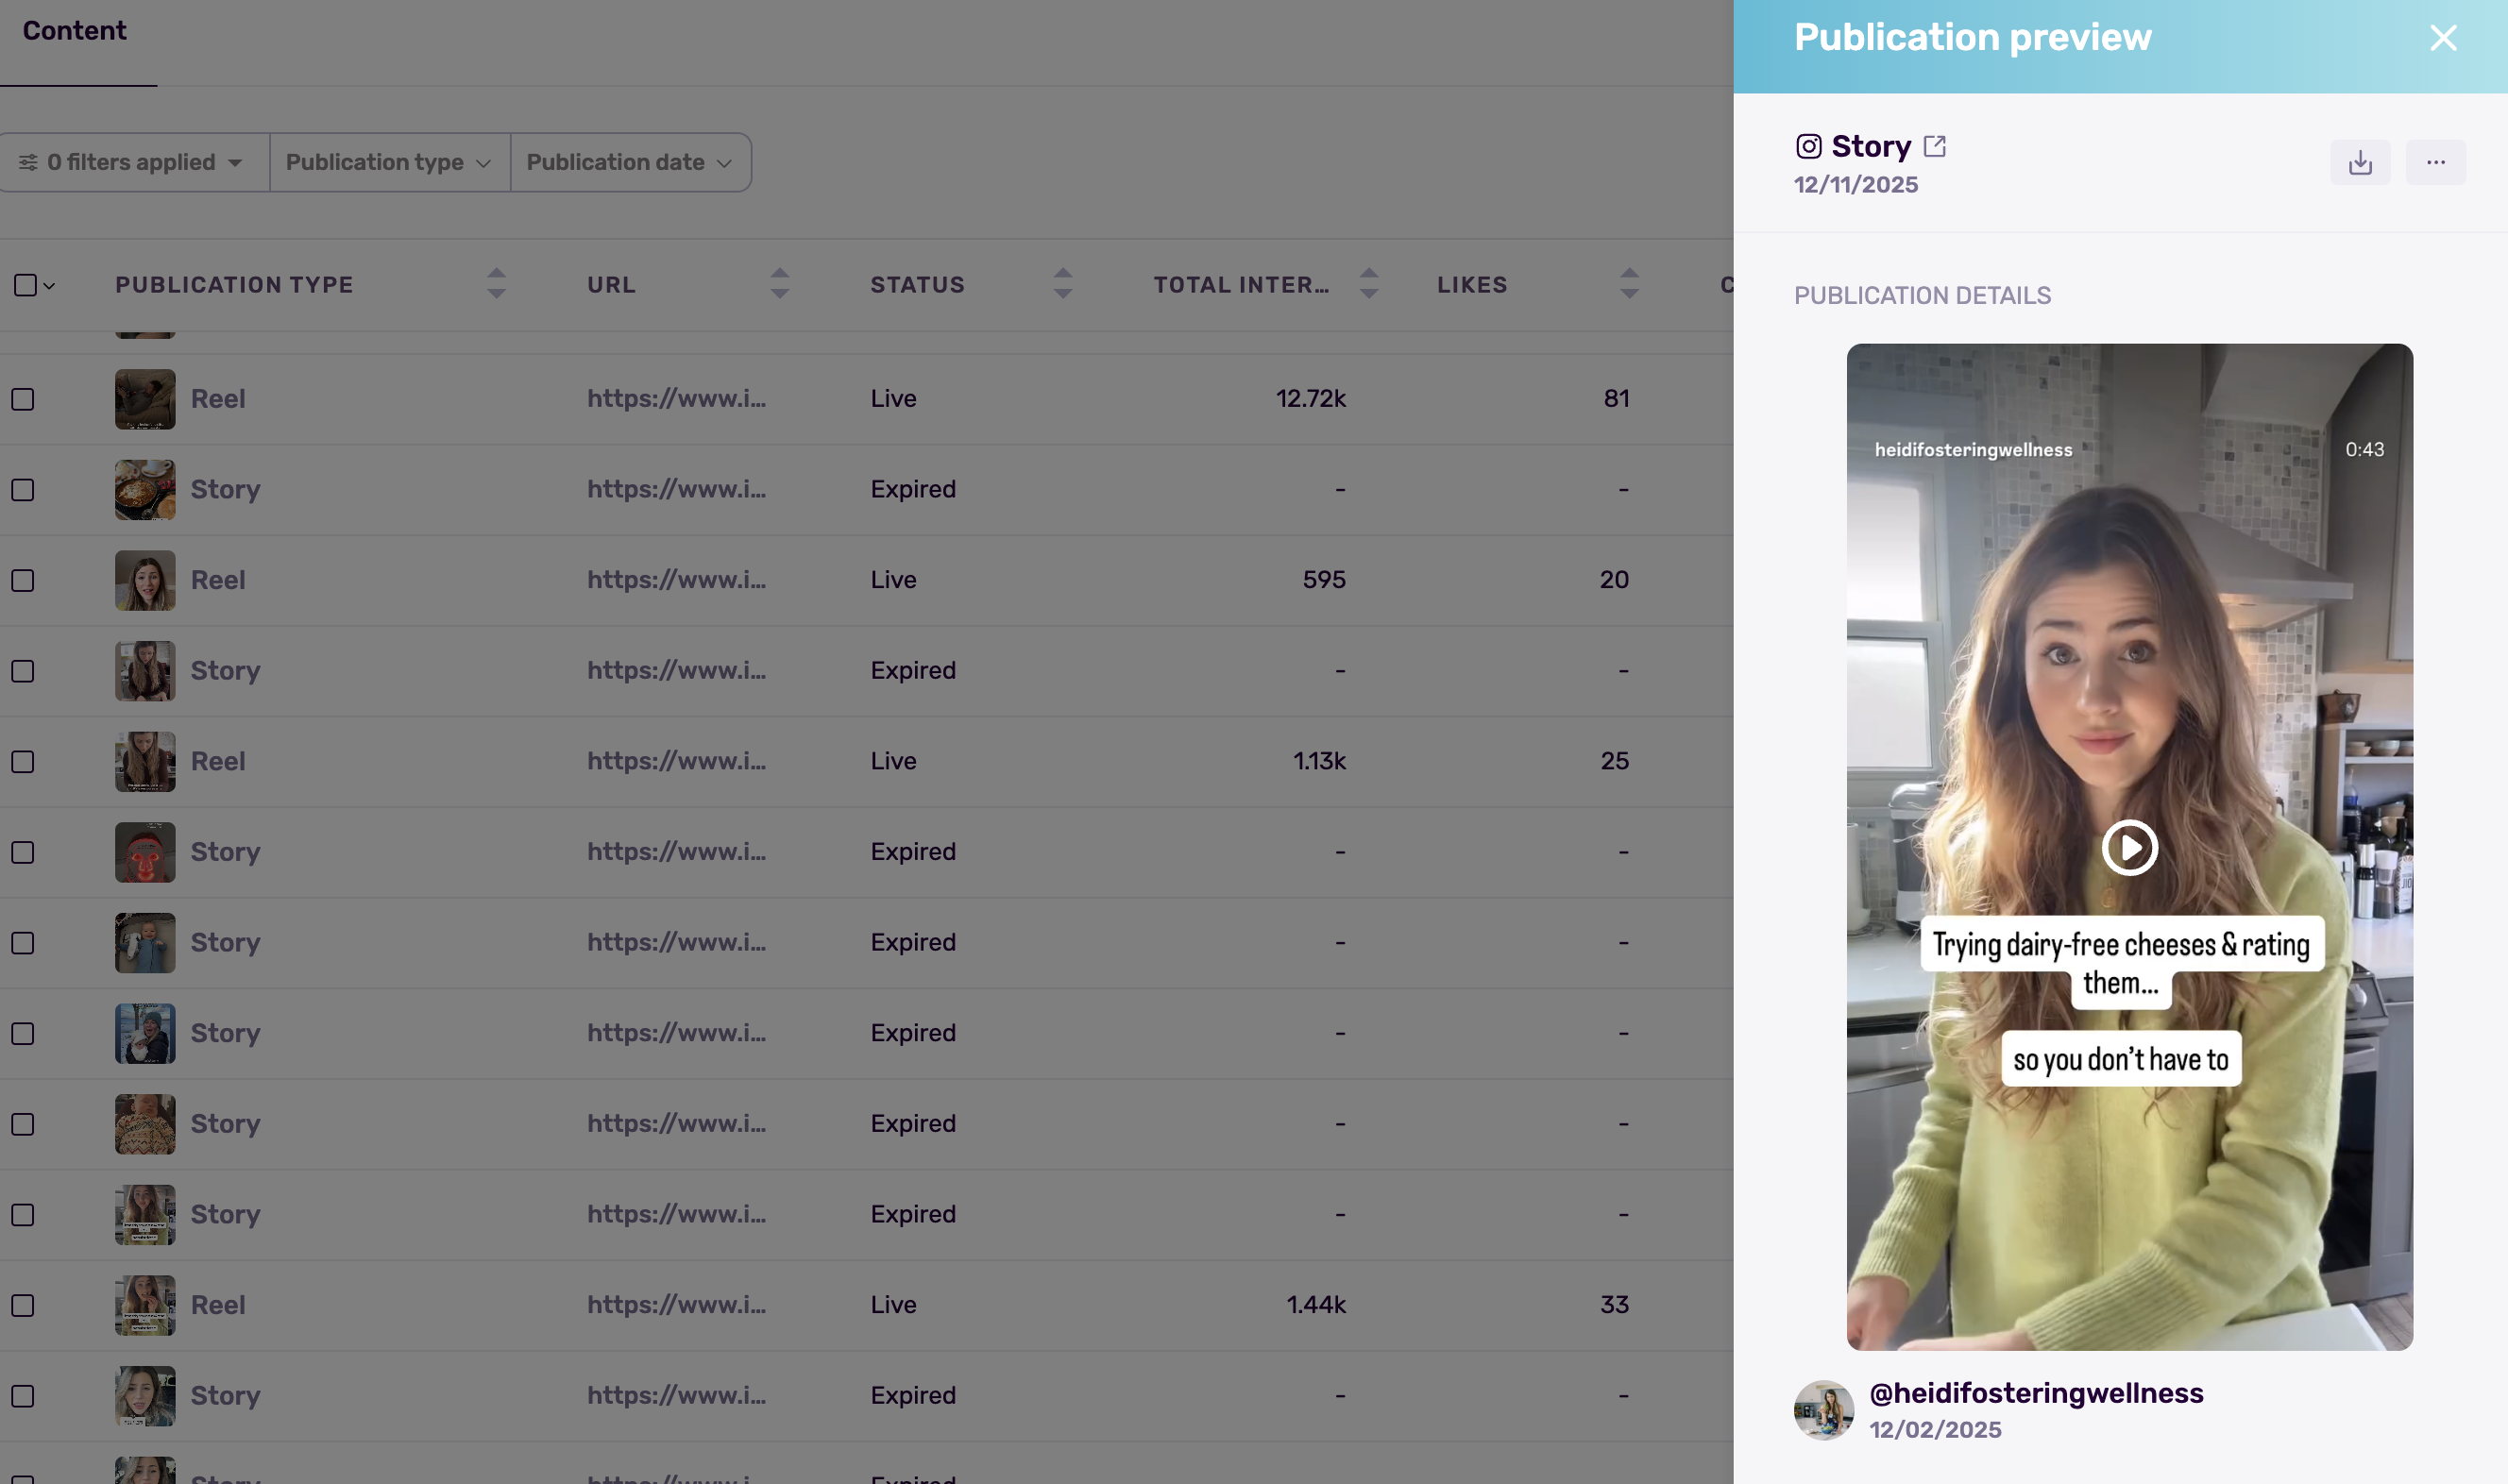Expand the chevron next to select-all checkbox
Viewport: 2508px width, 1484px height.
pos(48,286)
